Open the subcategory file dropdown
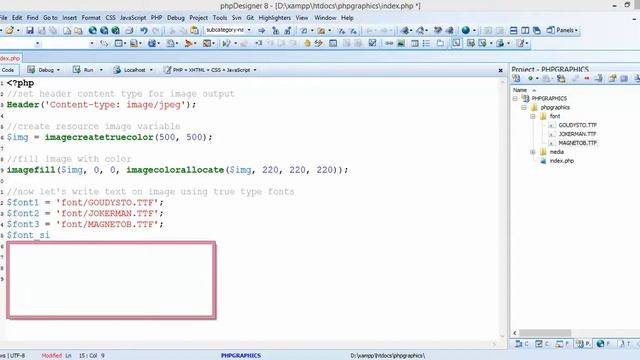Viewport: 640px width, 360px height. pyautogui.click(x=249, y=30)
